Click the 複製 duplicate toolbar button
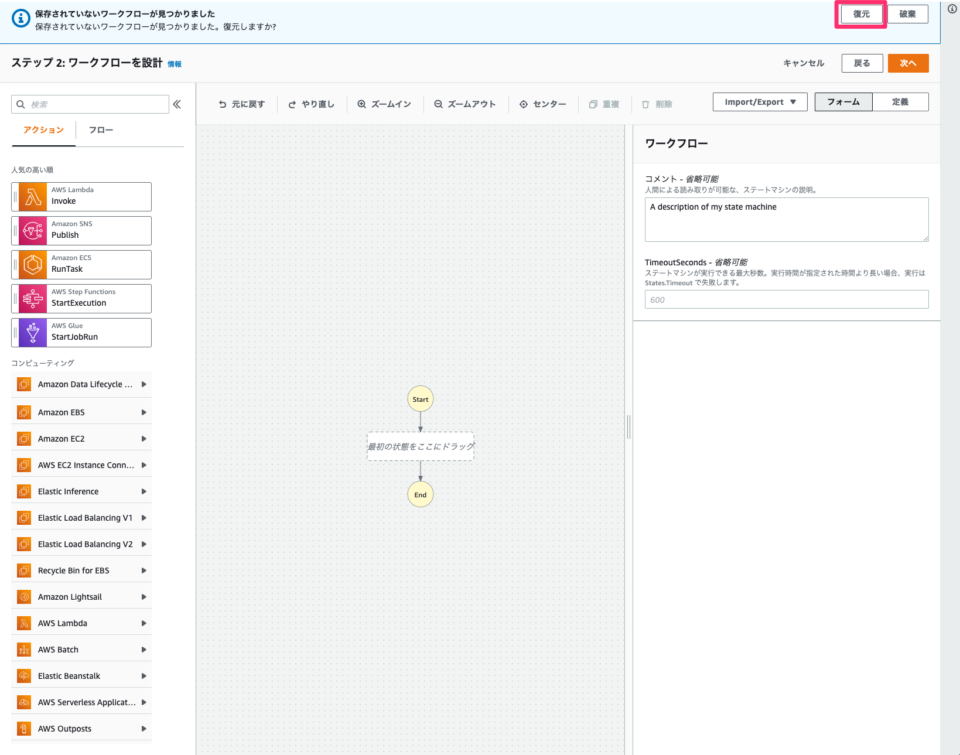The width and height of the screenshot is (960, 755). click(604, 104)
